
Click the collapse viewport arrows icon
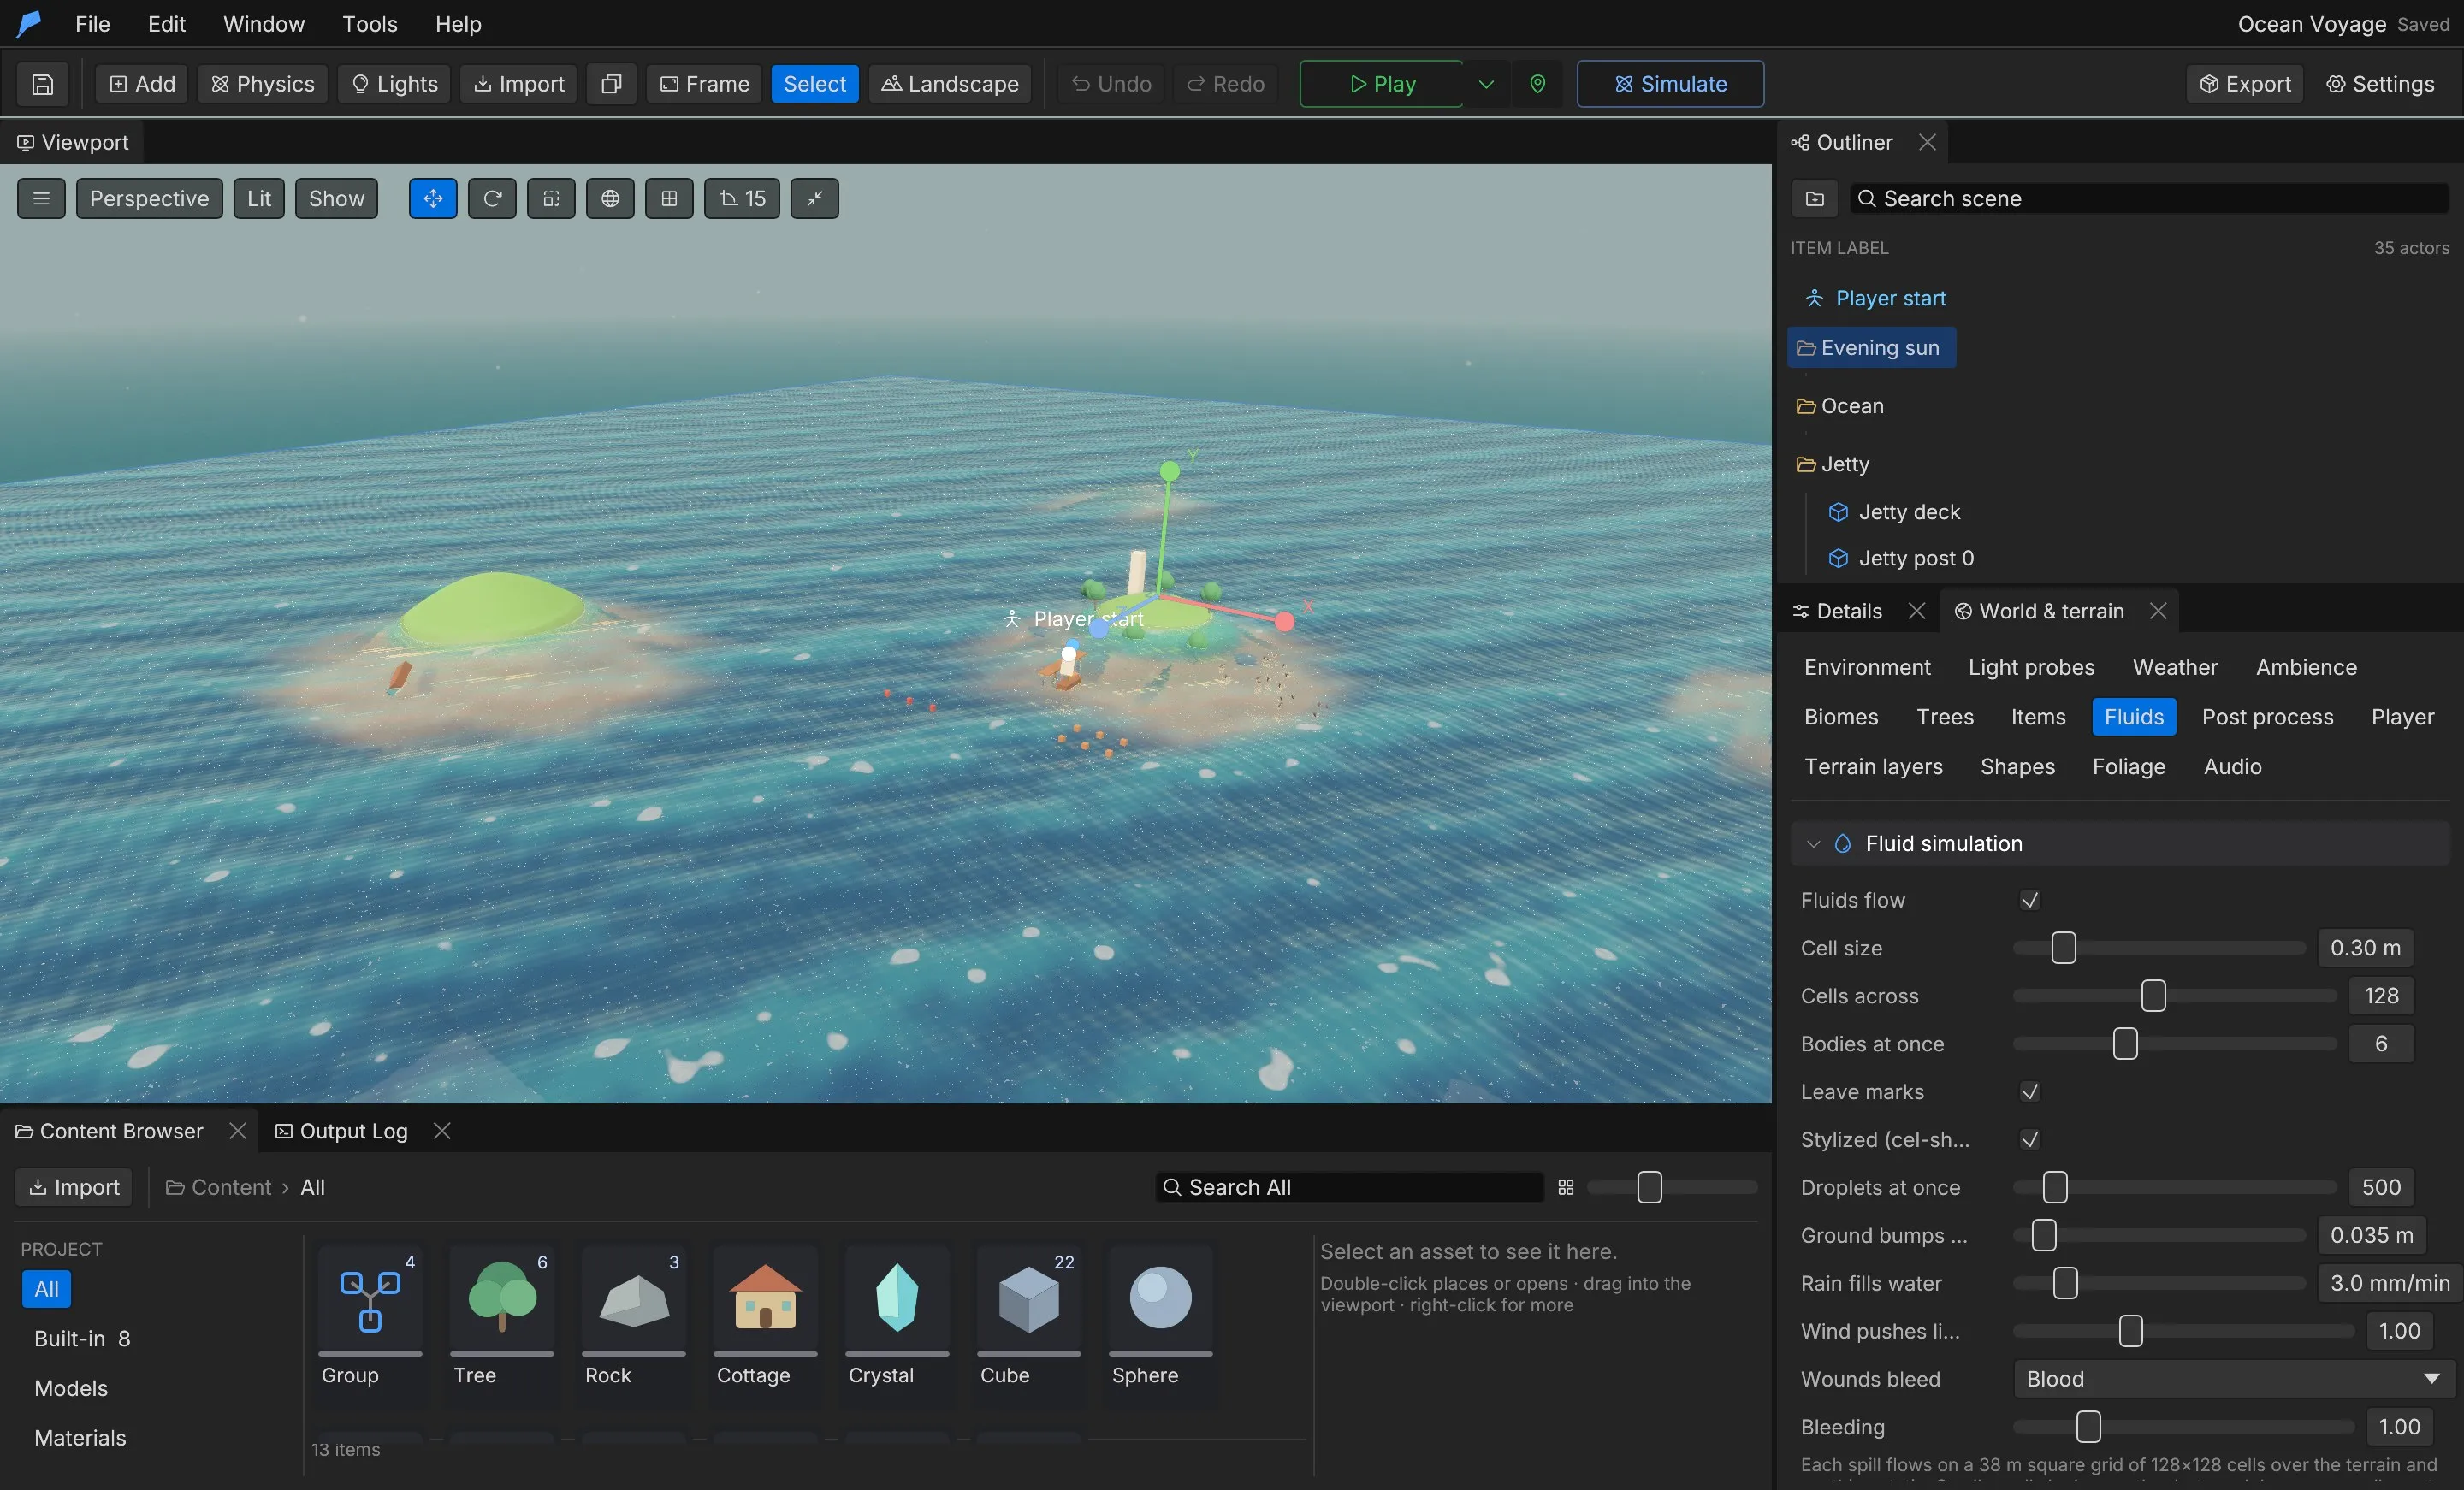pos(815,198)
